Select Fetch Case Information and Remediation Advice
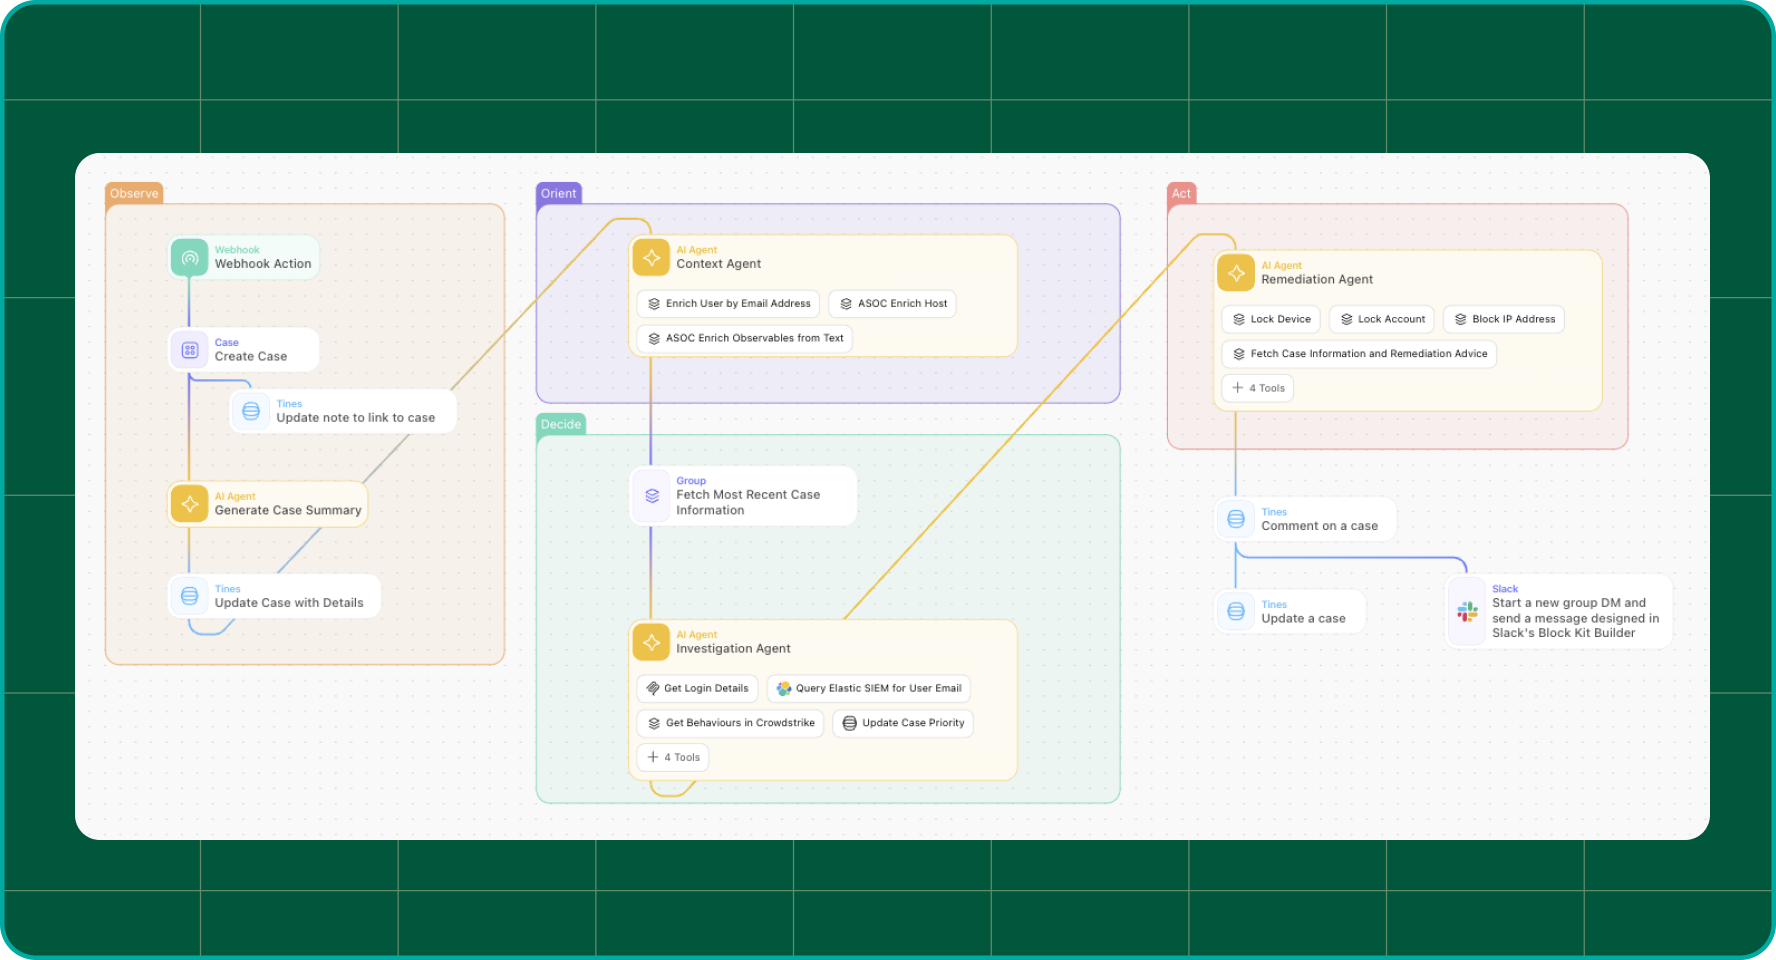This screenshot has width=1776, height=960. pos(1359,354)
